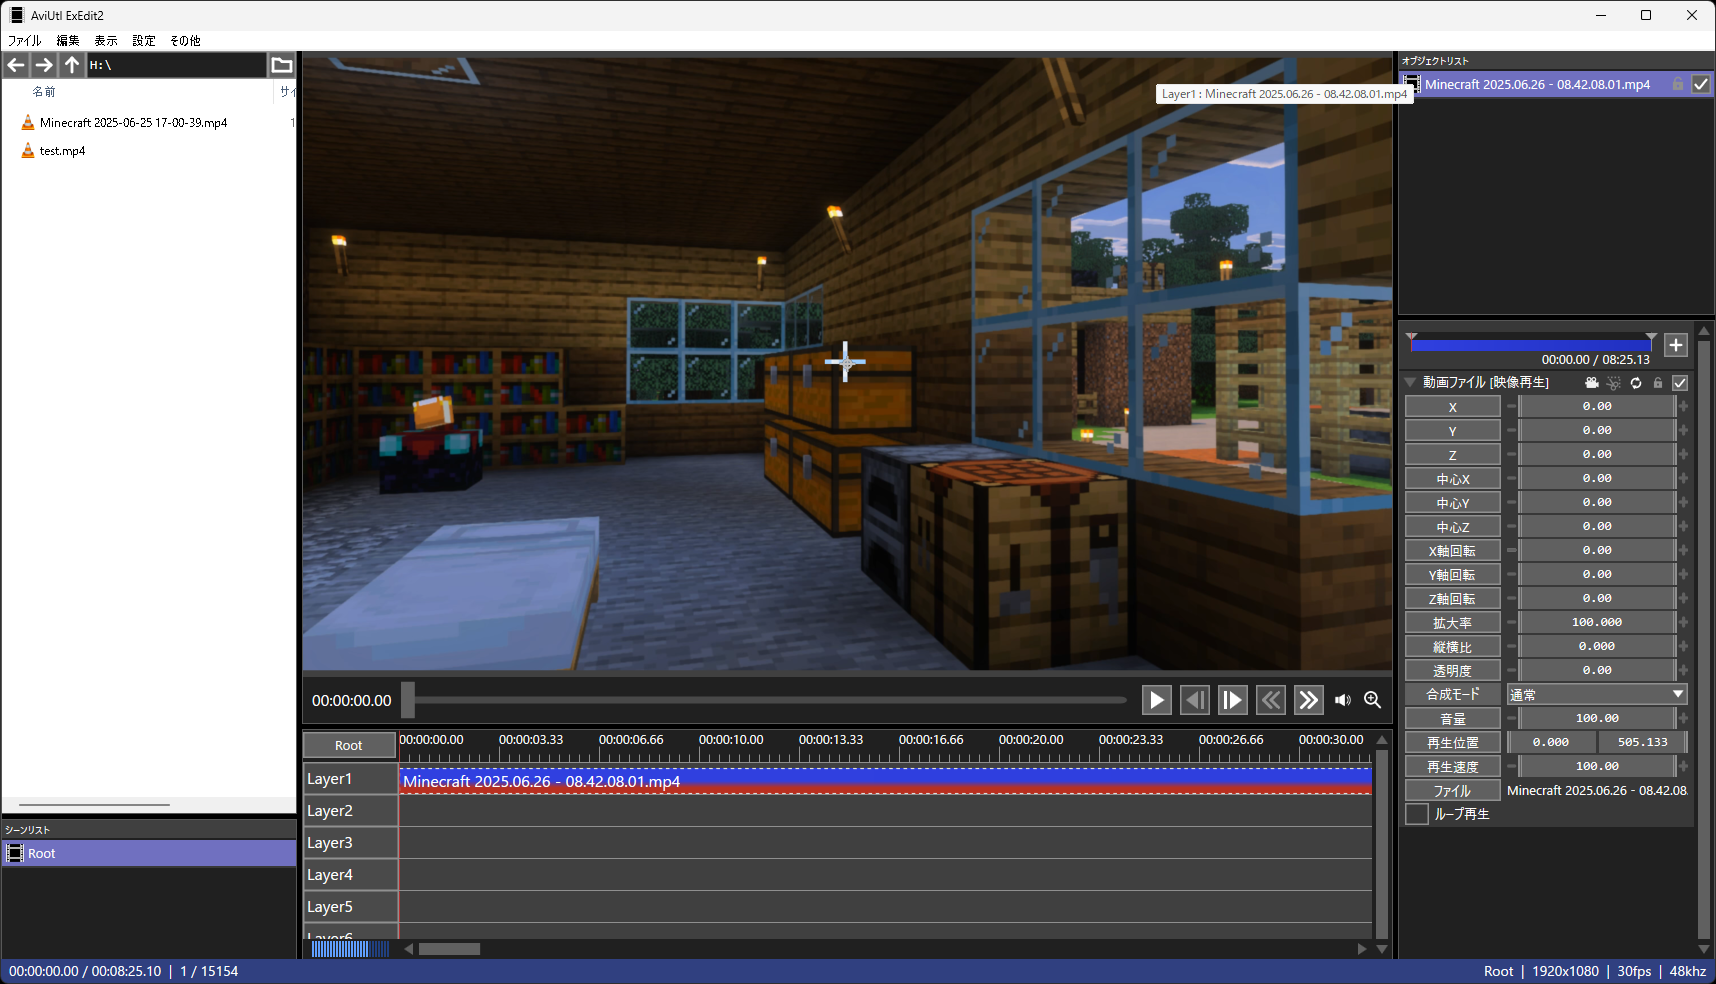Click the H:\ path field
1716x984 pixels.
(x=177, y=65)
